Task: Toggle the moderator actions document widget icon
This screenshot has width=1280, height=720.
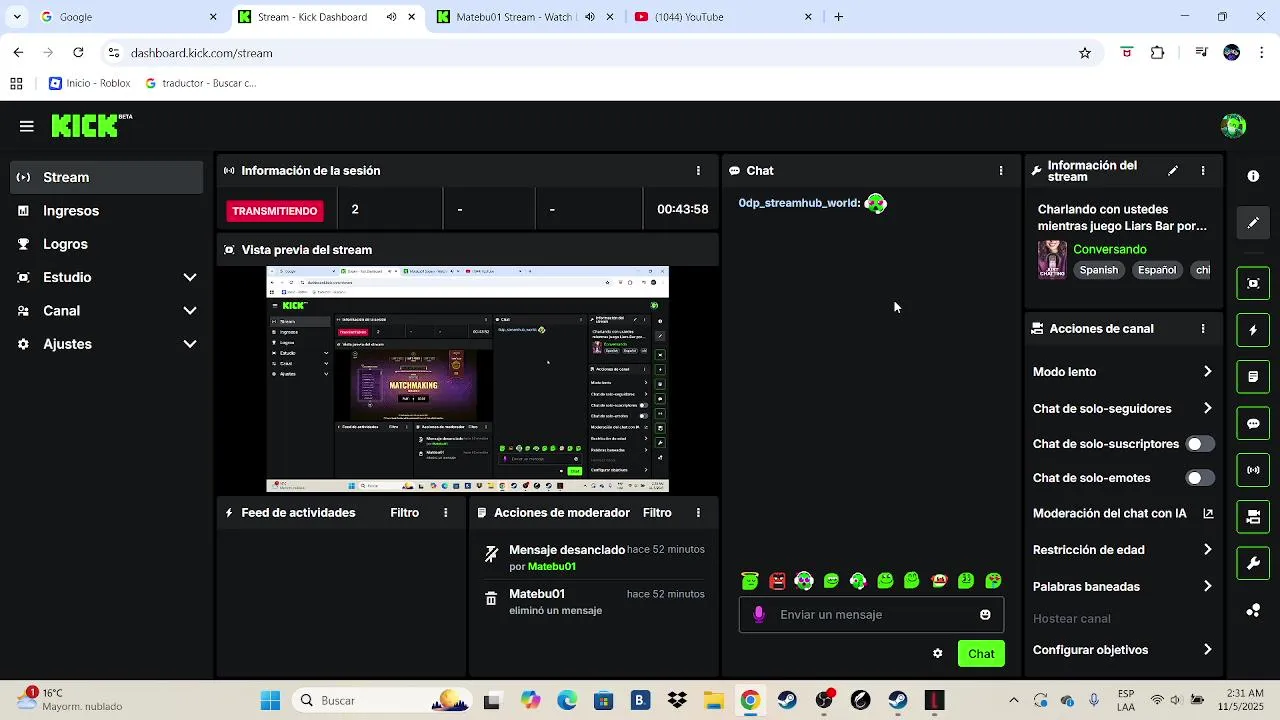Action: 1253,377
